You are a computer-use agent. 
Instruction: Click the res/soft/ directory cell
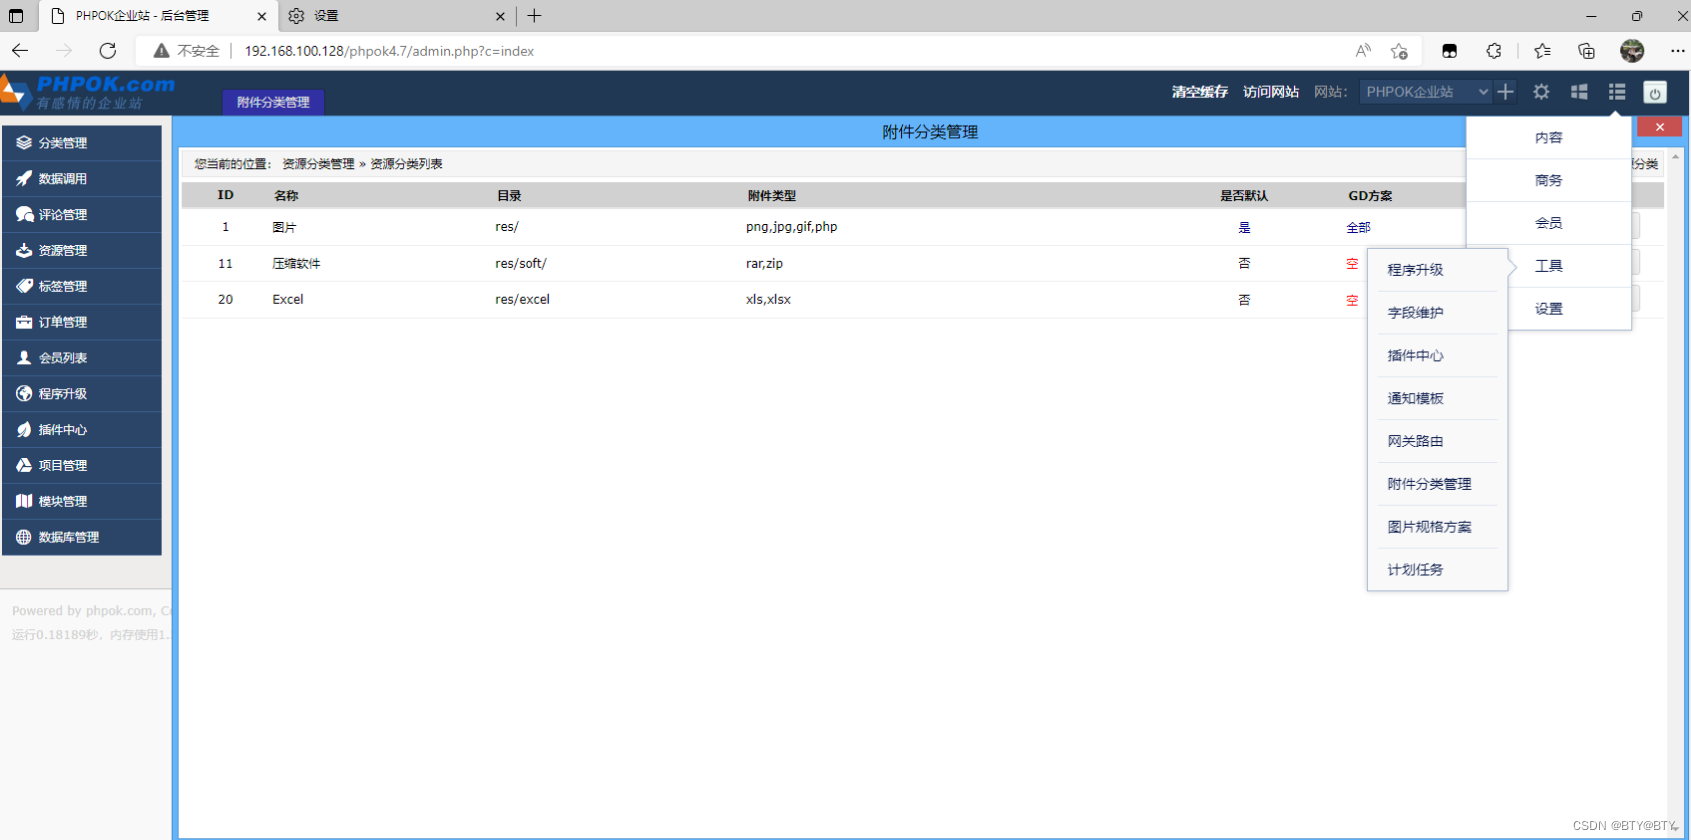pos(521,264)
